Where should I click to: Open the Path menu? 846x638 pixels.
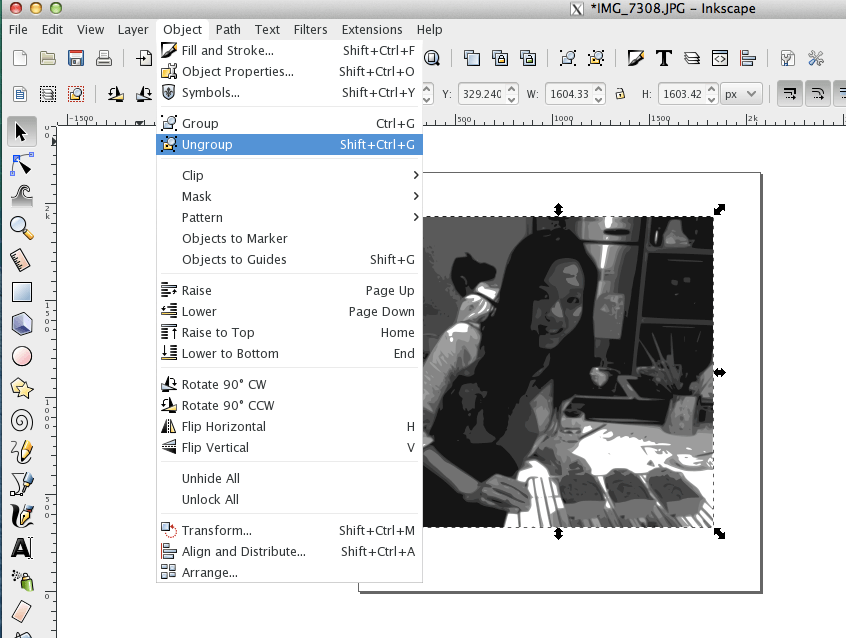click(228, 29)
